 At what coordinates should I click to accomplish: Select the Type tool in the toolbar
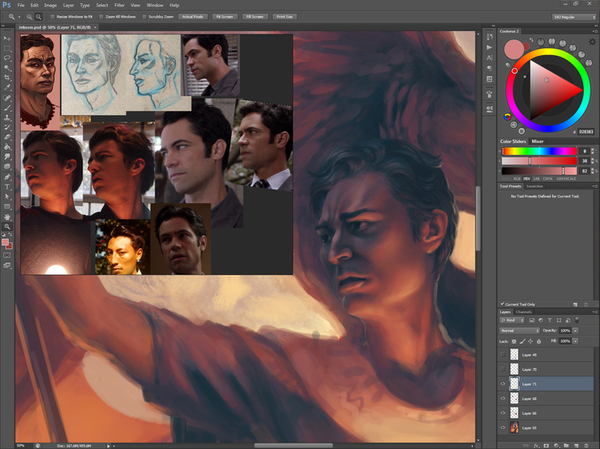point(7,186)
